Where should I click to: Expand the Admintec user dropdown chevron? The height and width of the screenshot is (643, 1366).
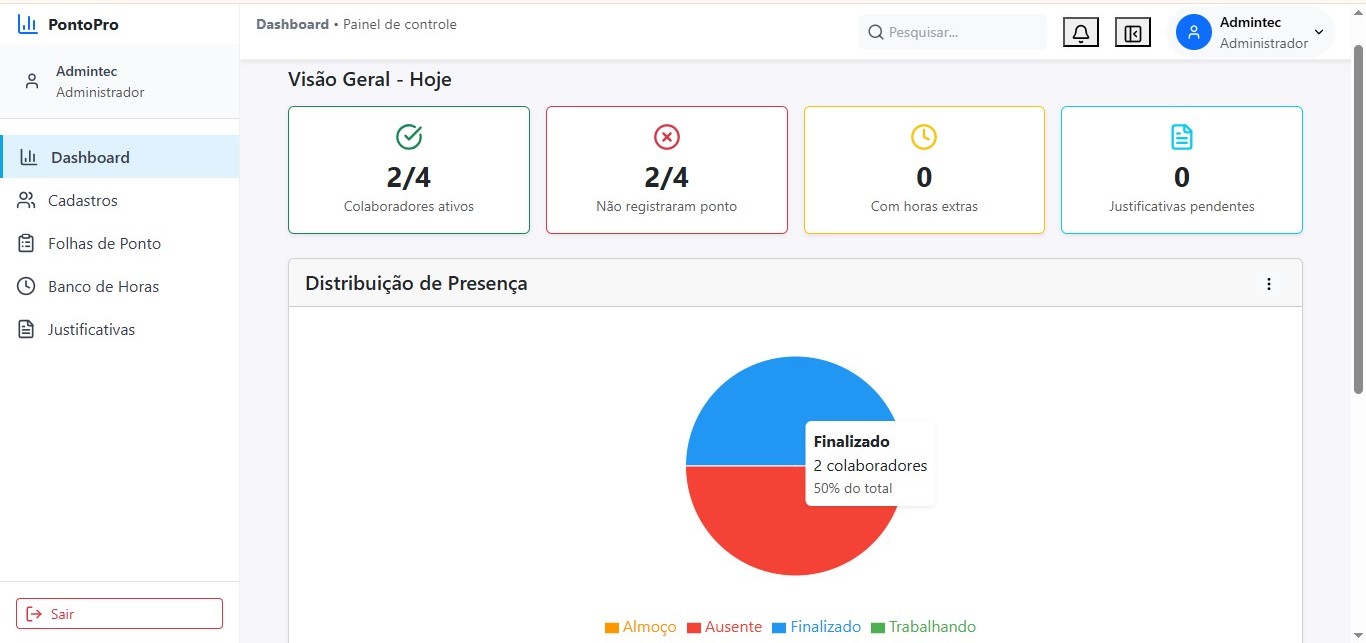tap(1318, 32)
